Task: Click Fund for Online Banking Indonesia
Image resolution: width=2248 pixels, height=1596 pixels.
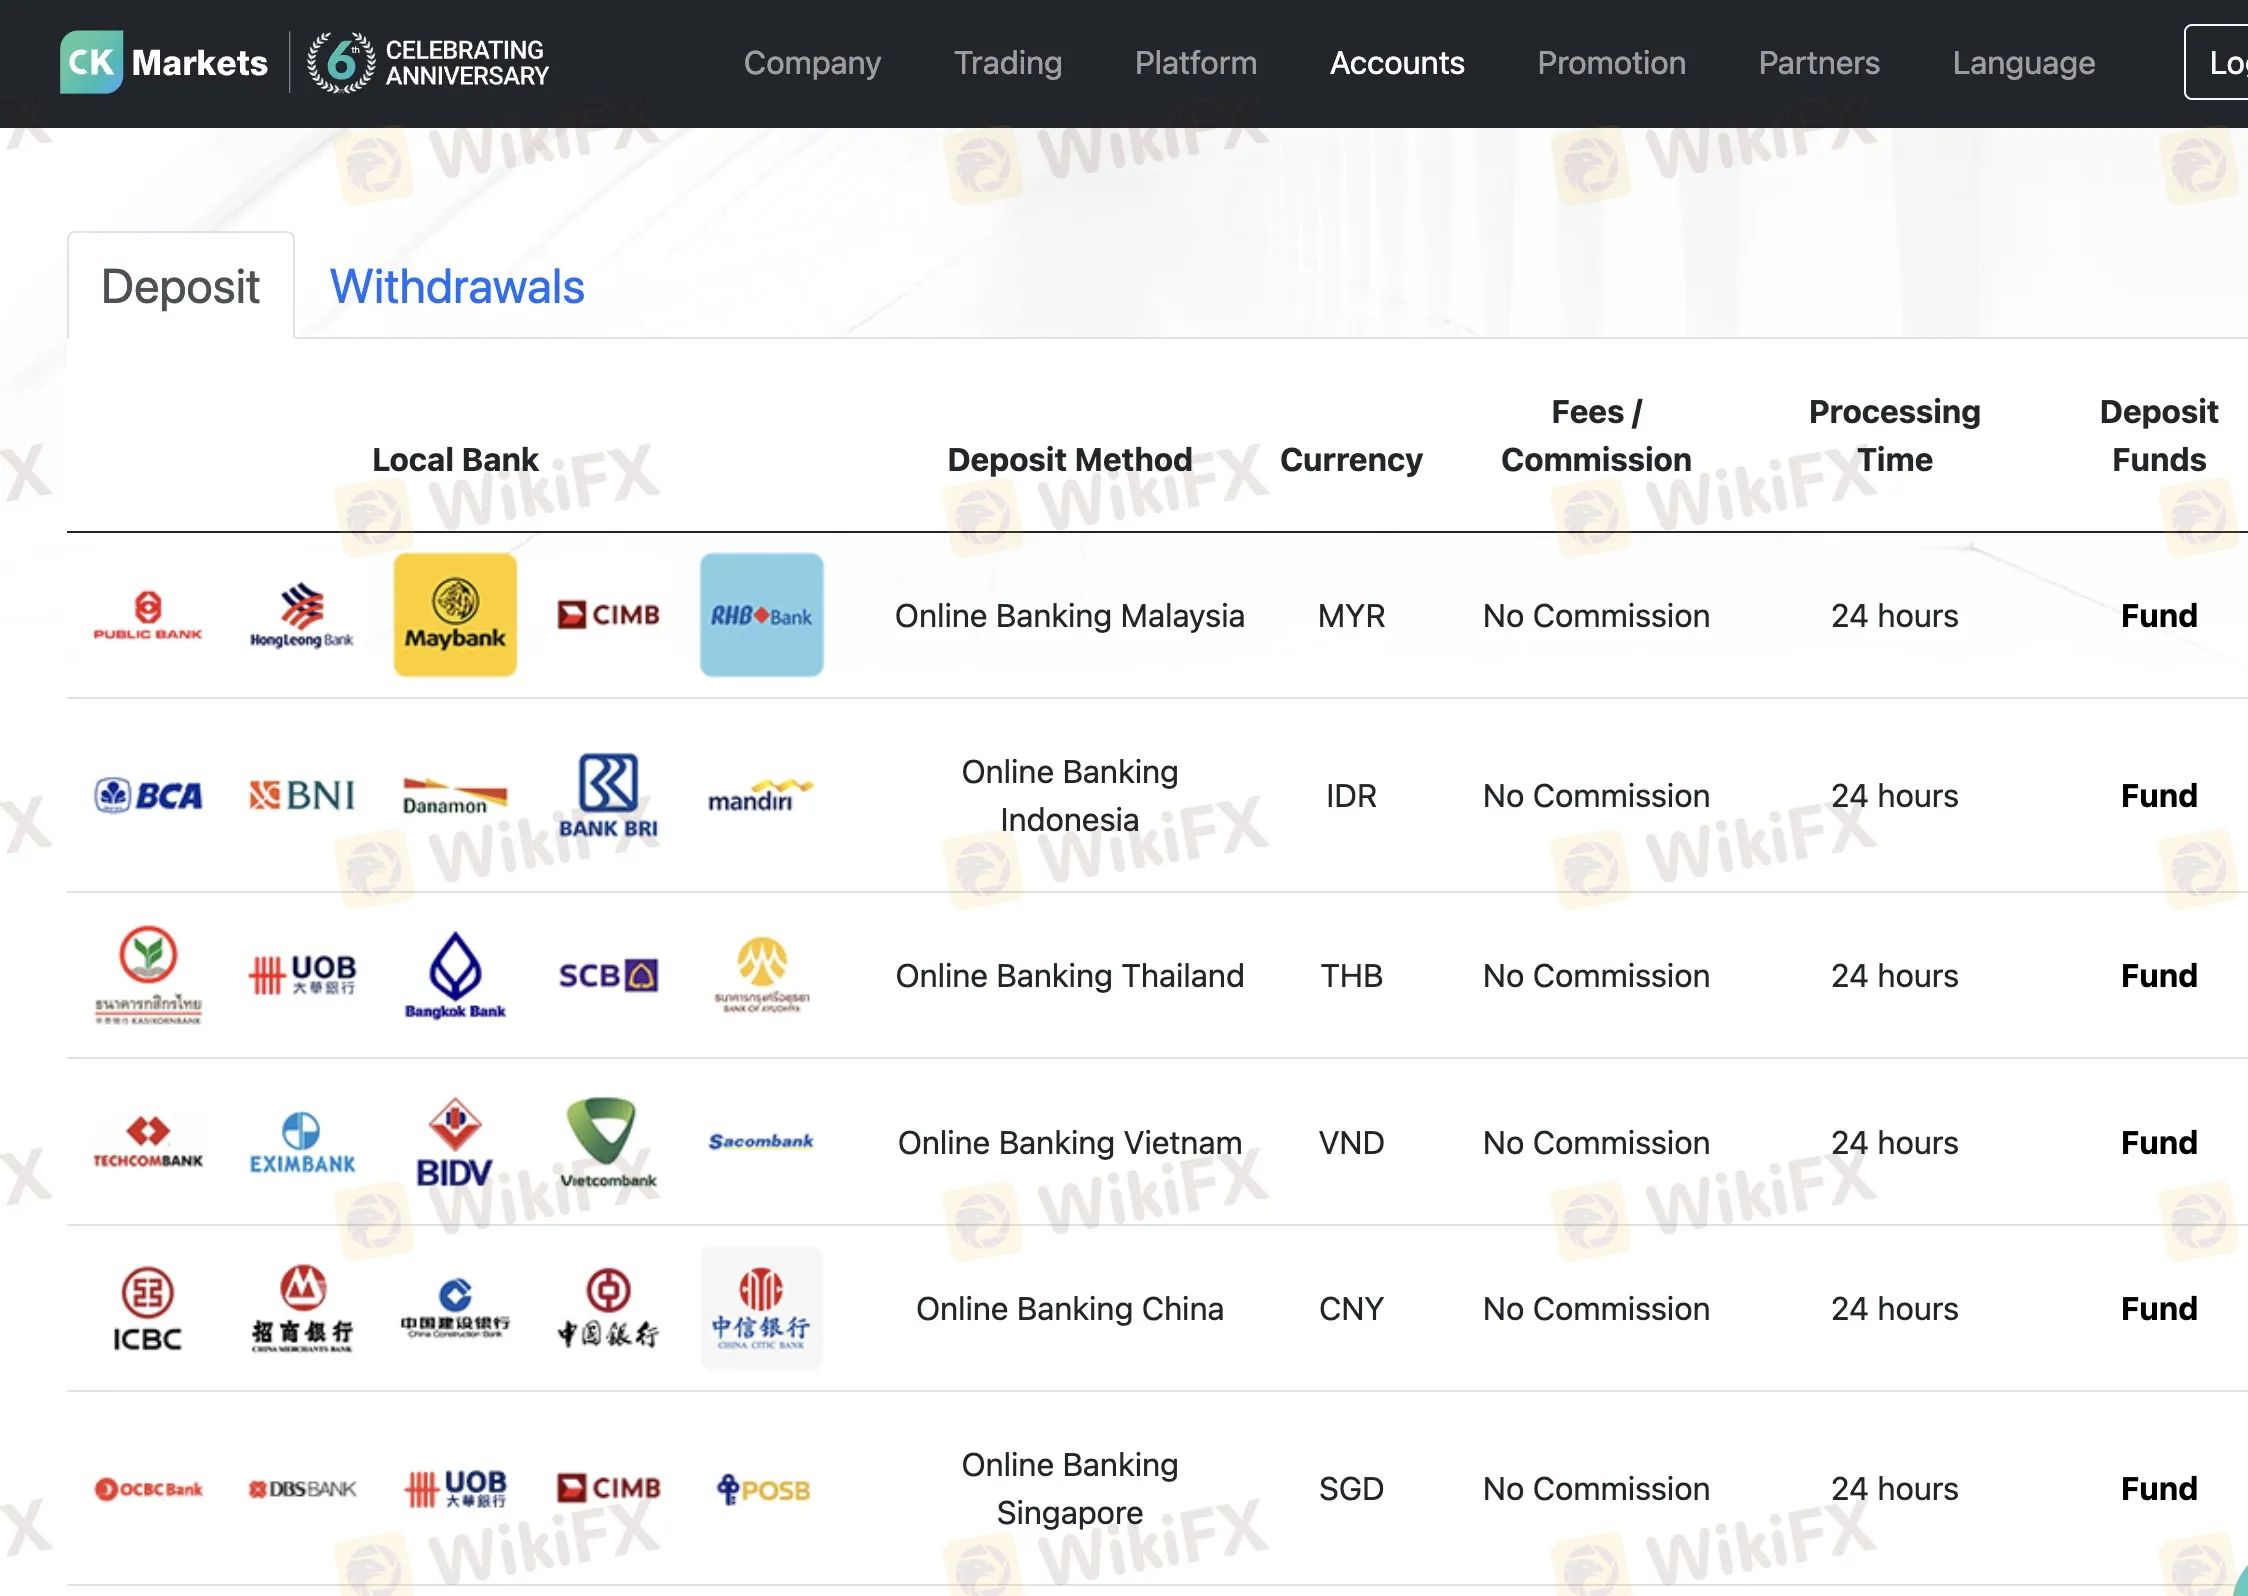Action: pyautogui.click(x=2159, y=795)
